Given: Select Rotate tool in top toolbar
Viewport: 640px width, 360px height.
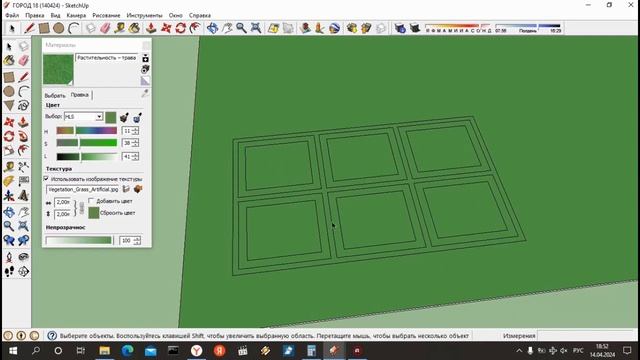Looking at the screenshot, I should pyautogui.click(x=180, y=28).
